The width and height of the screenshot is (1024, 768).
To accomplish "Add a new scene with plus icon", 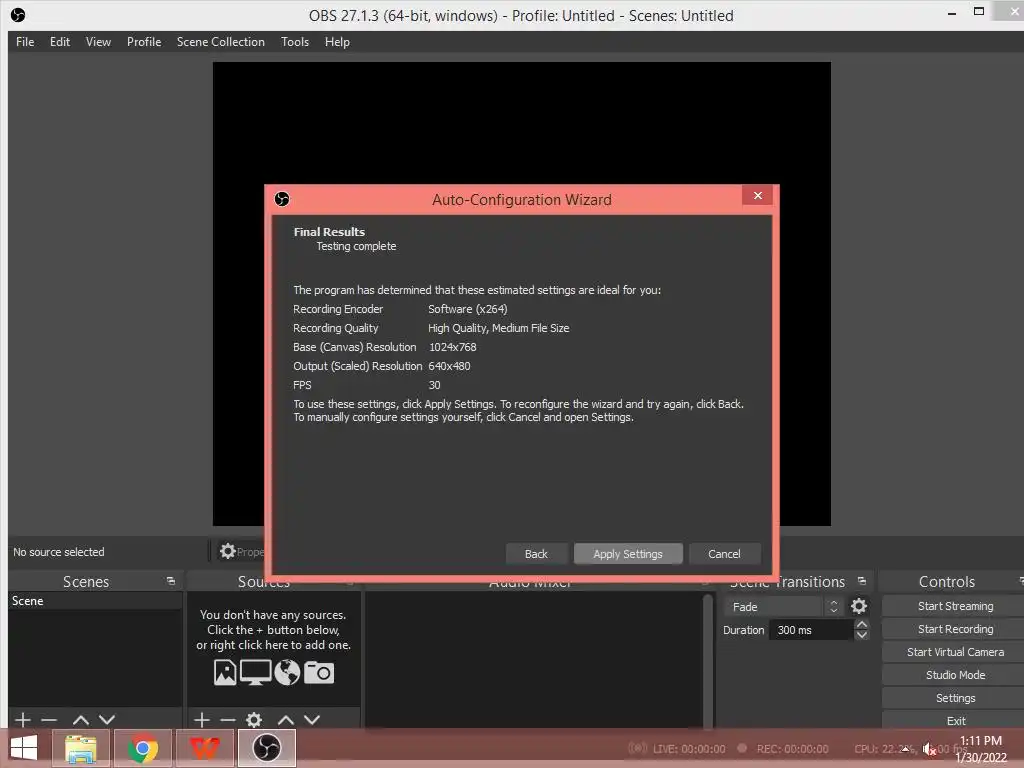I will (x=22, y=720).
